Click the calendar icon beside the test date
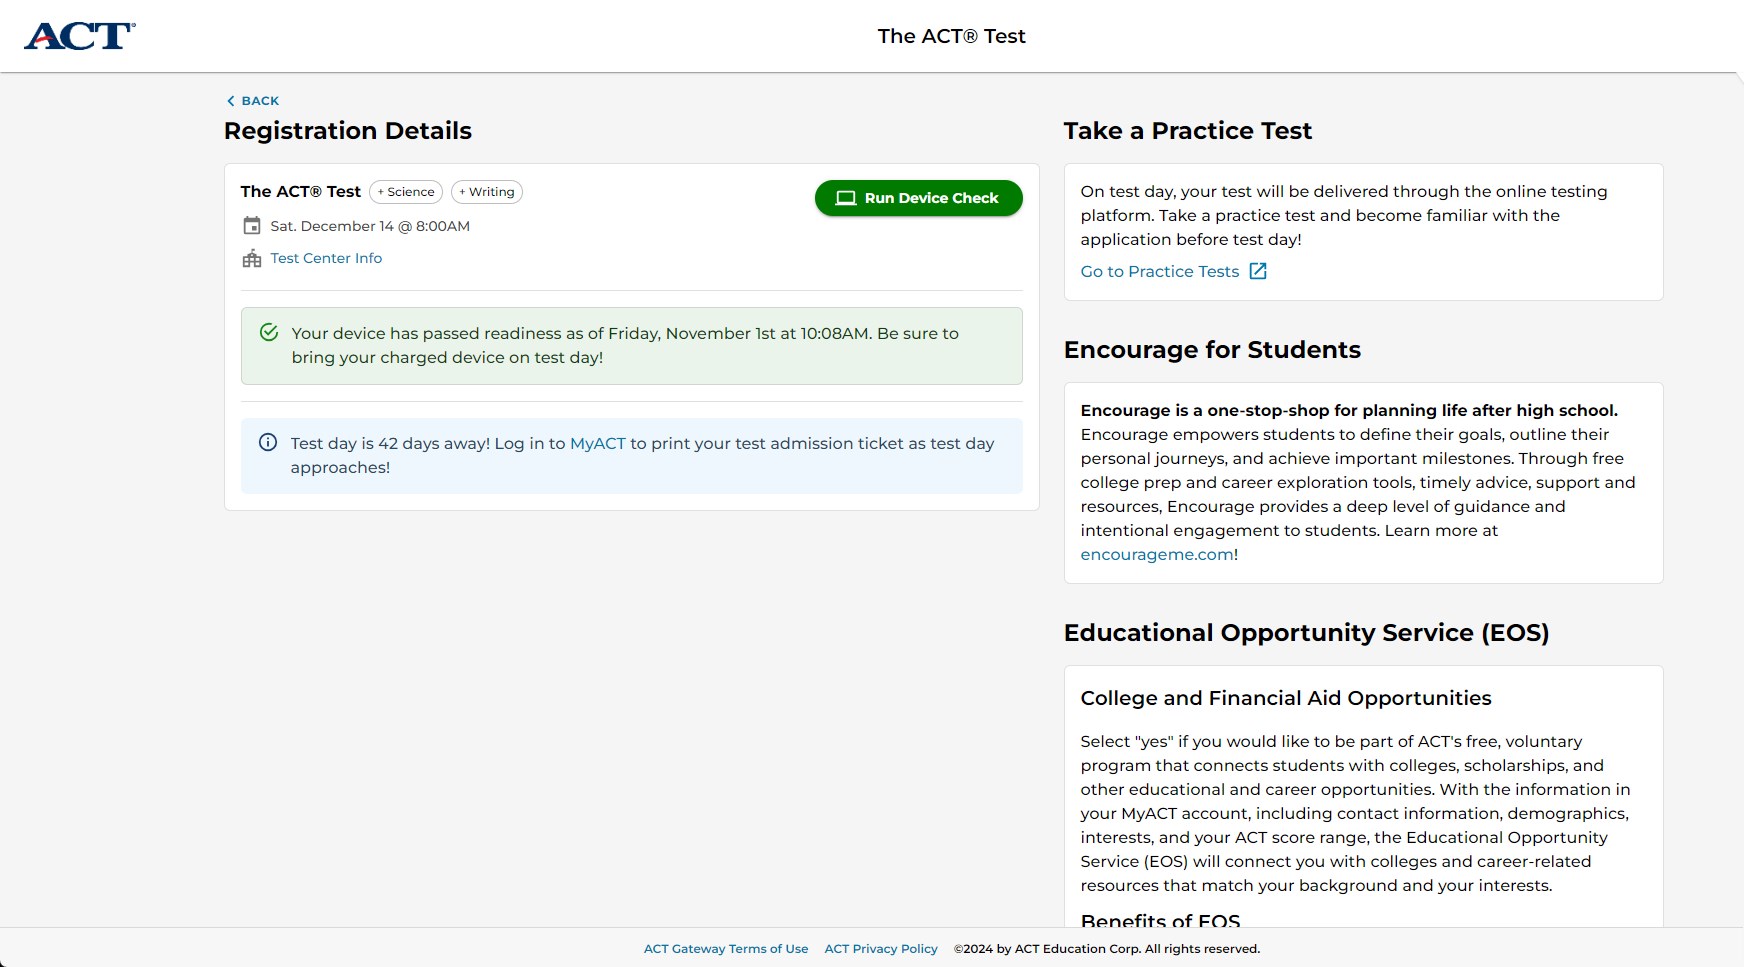 tap(250, 226)
